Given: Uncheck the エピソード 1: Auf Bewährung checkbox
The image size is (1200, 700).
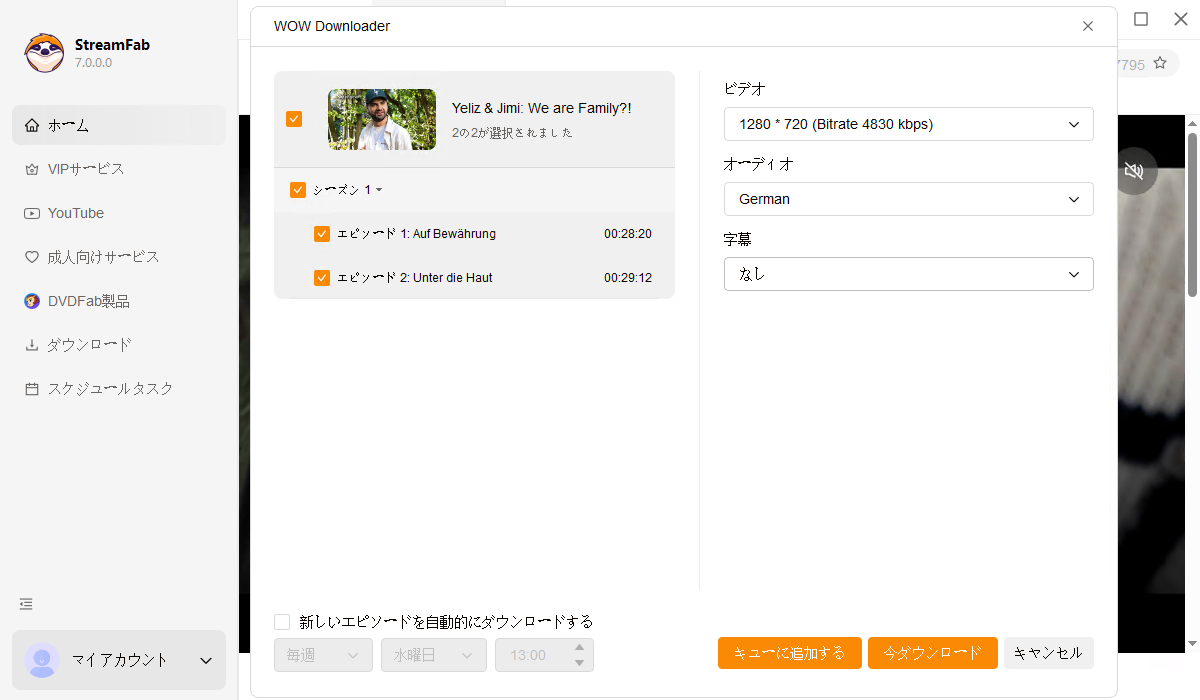Looking at the screenshot, I should [x=322, y=234].
